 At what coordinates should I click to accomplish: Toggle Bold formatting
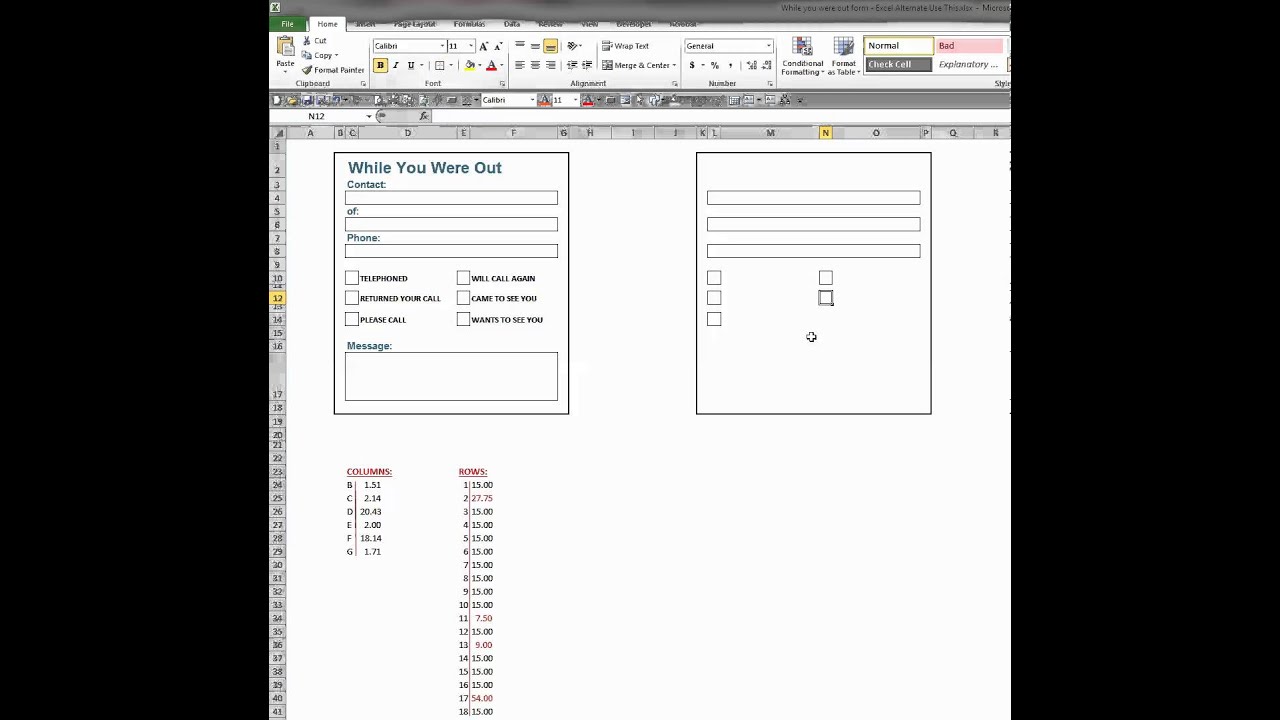[x=380, y=65]
